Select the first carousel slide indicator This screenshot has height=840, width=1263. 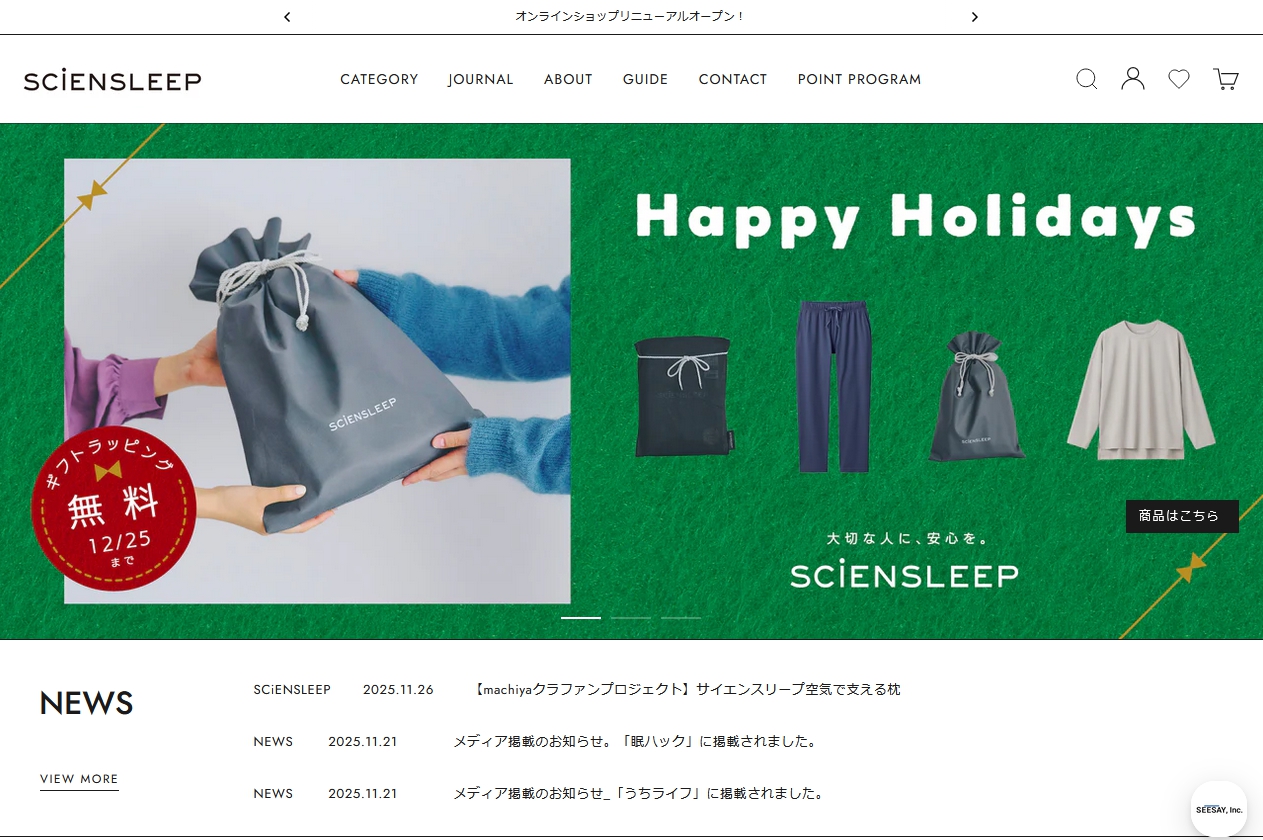[x=581, y=618]
